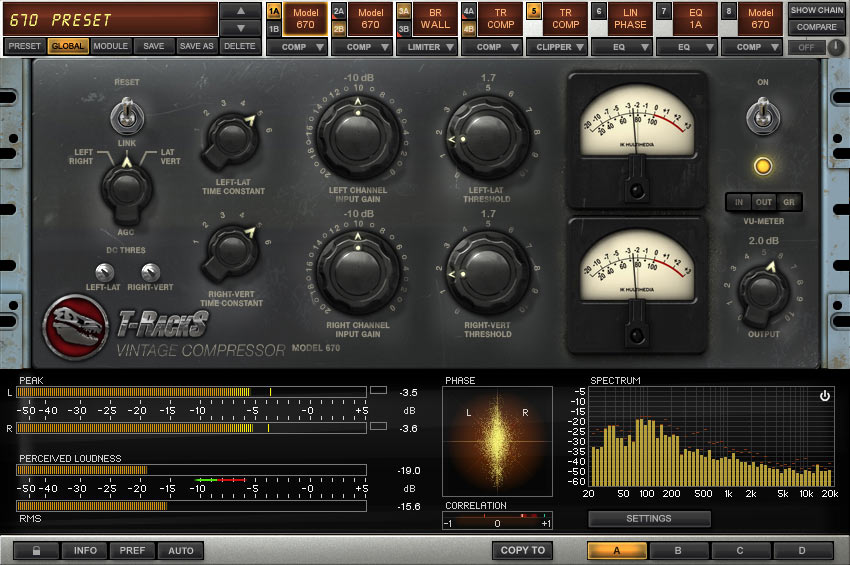Screen dimensions: 850x565
Task: Select slot 3A in the chain
Action: tap(404, 11)
